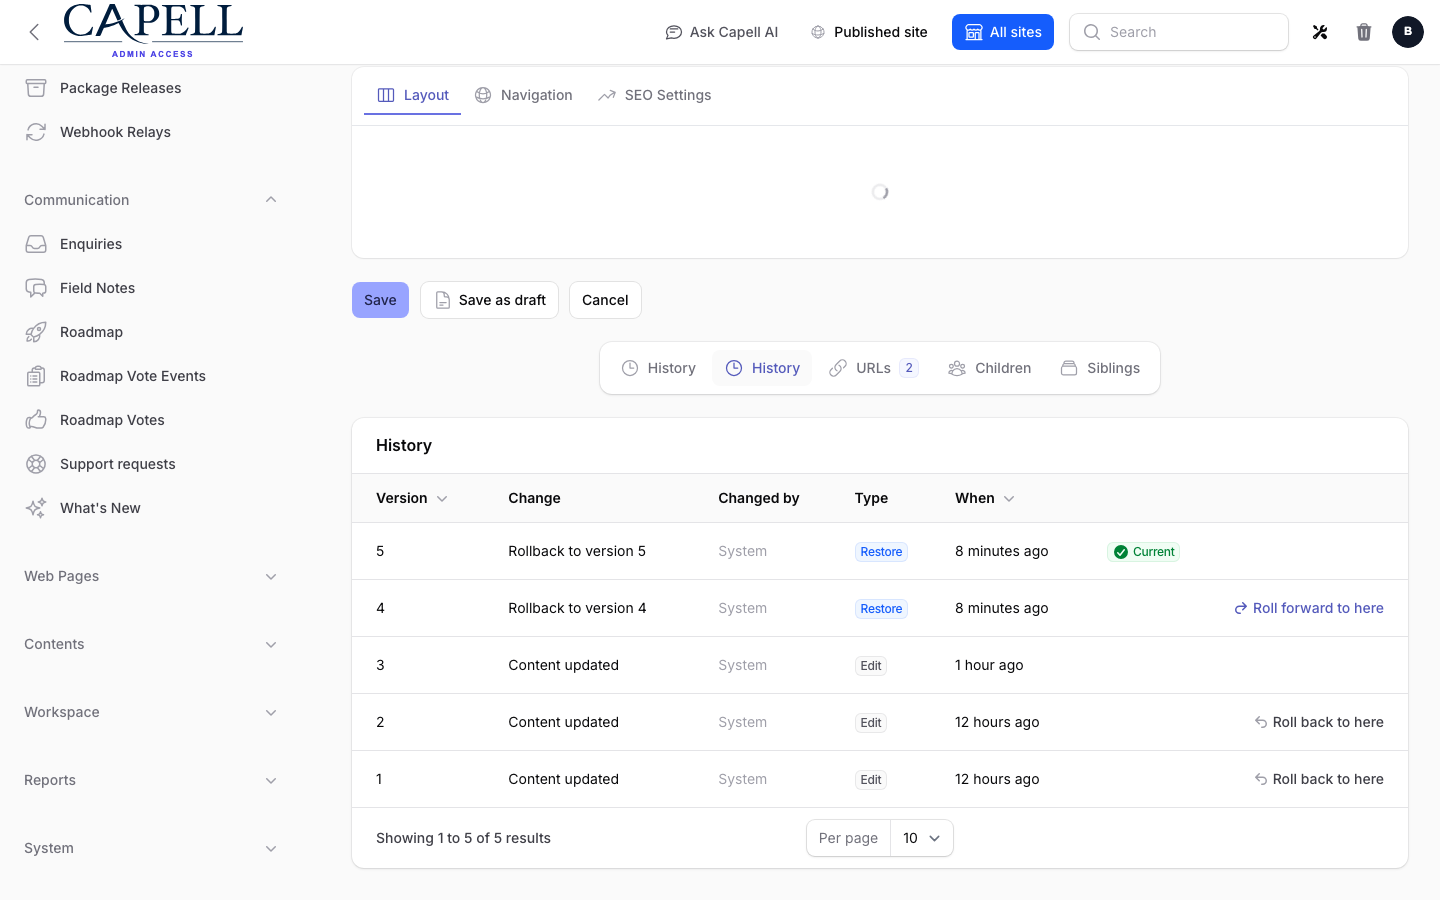
Task: Click the Layout columns icon
Action: pos(386,95)
